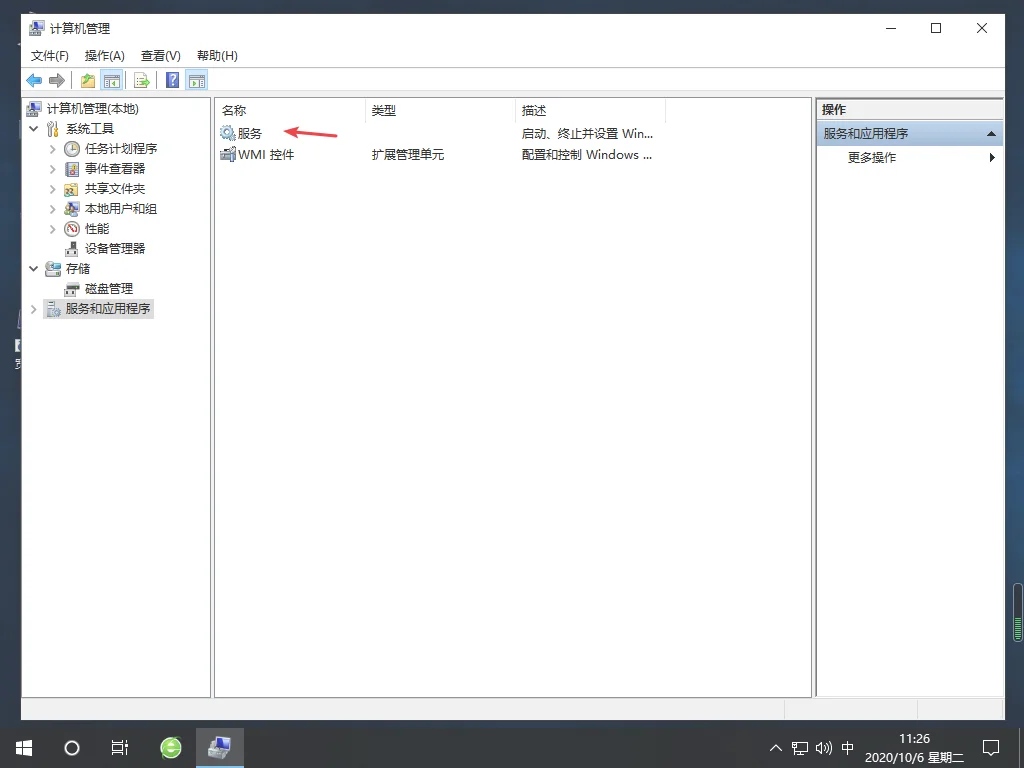The image size is (1024, 768).
Task: Toggle the action pane show/hide icon
Action: coord(197,81)
